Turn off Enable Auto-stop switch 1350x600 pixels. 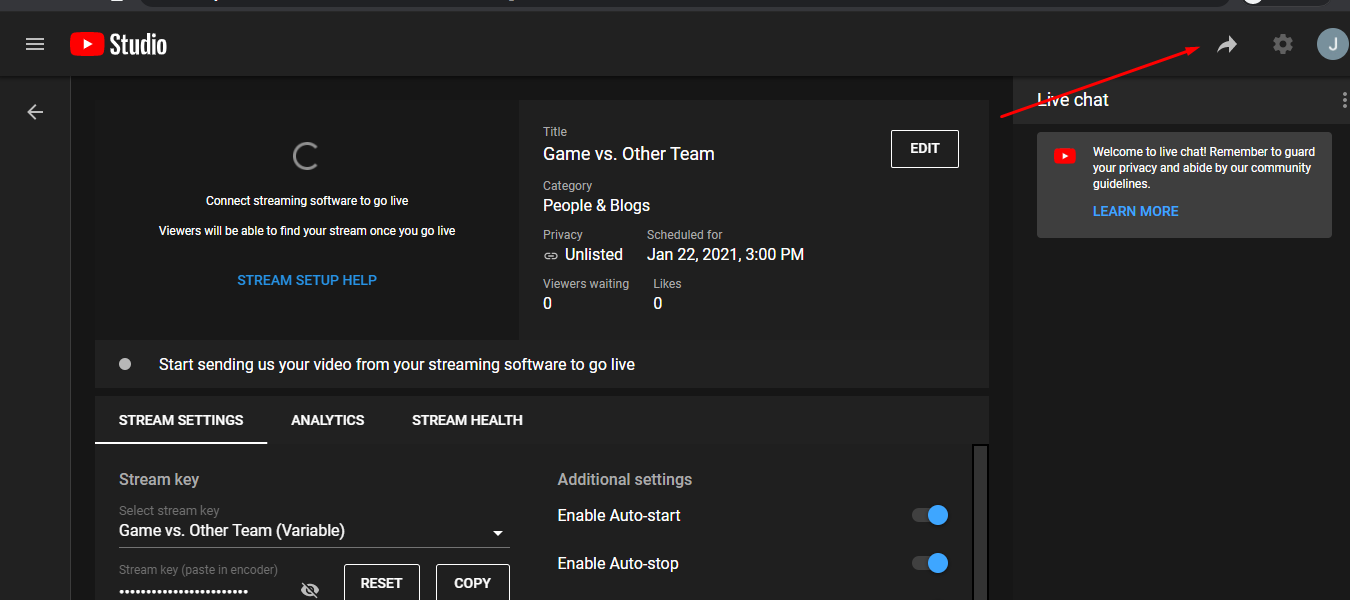coord(929,564)
